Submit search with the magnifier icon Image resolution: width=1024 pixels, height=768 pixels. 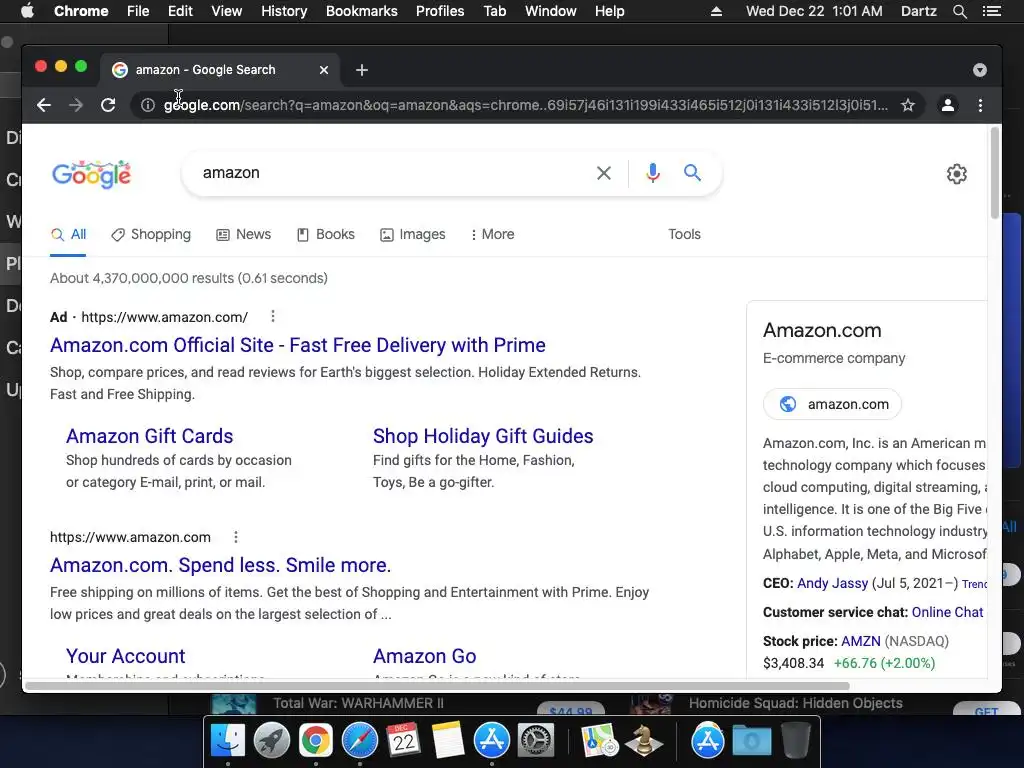pyautogui.click(x=692, y=173)
